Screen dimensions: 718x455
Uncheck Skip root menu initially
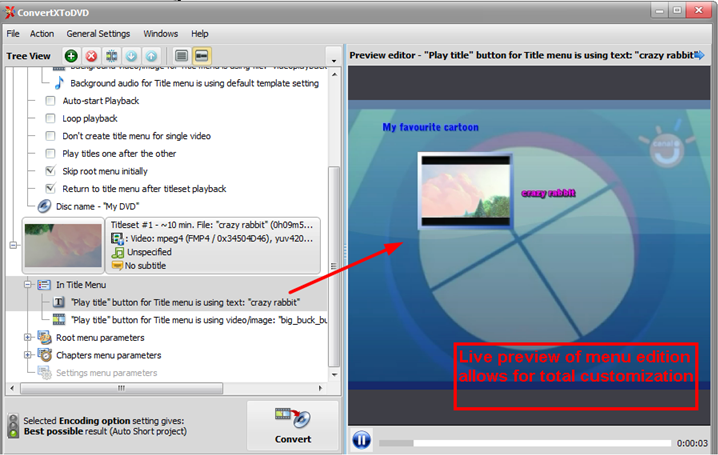click(50, 171)
